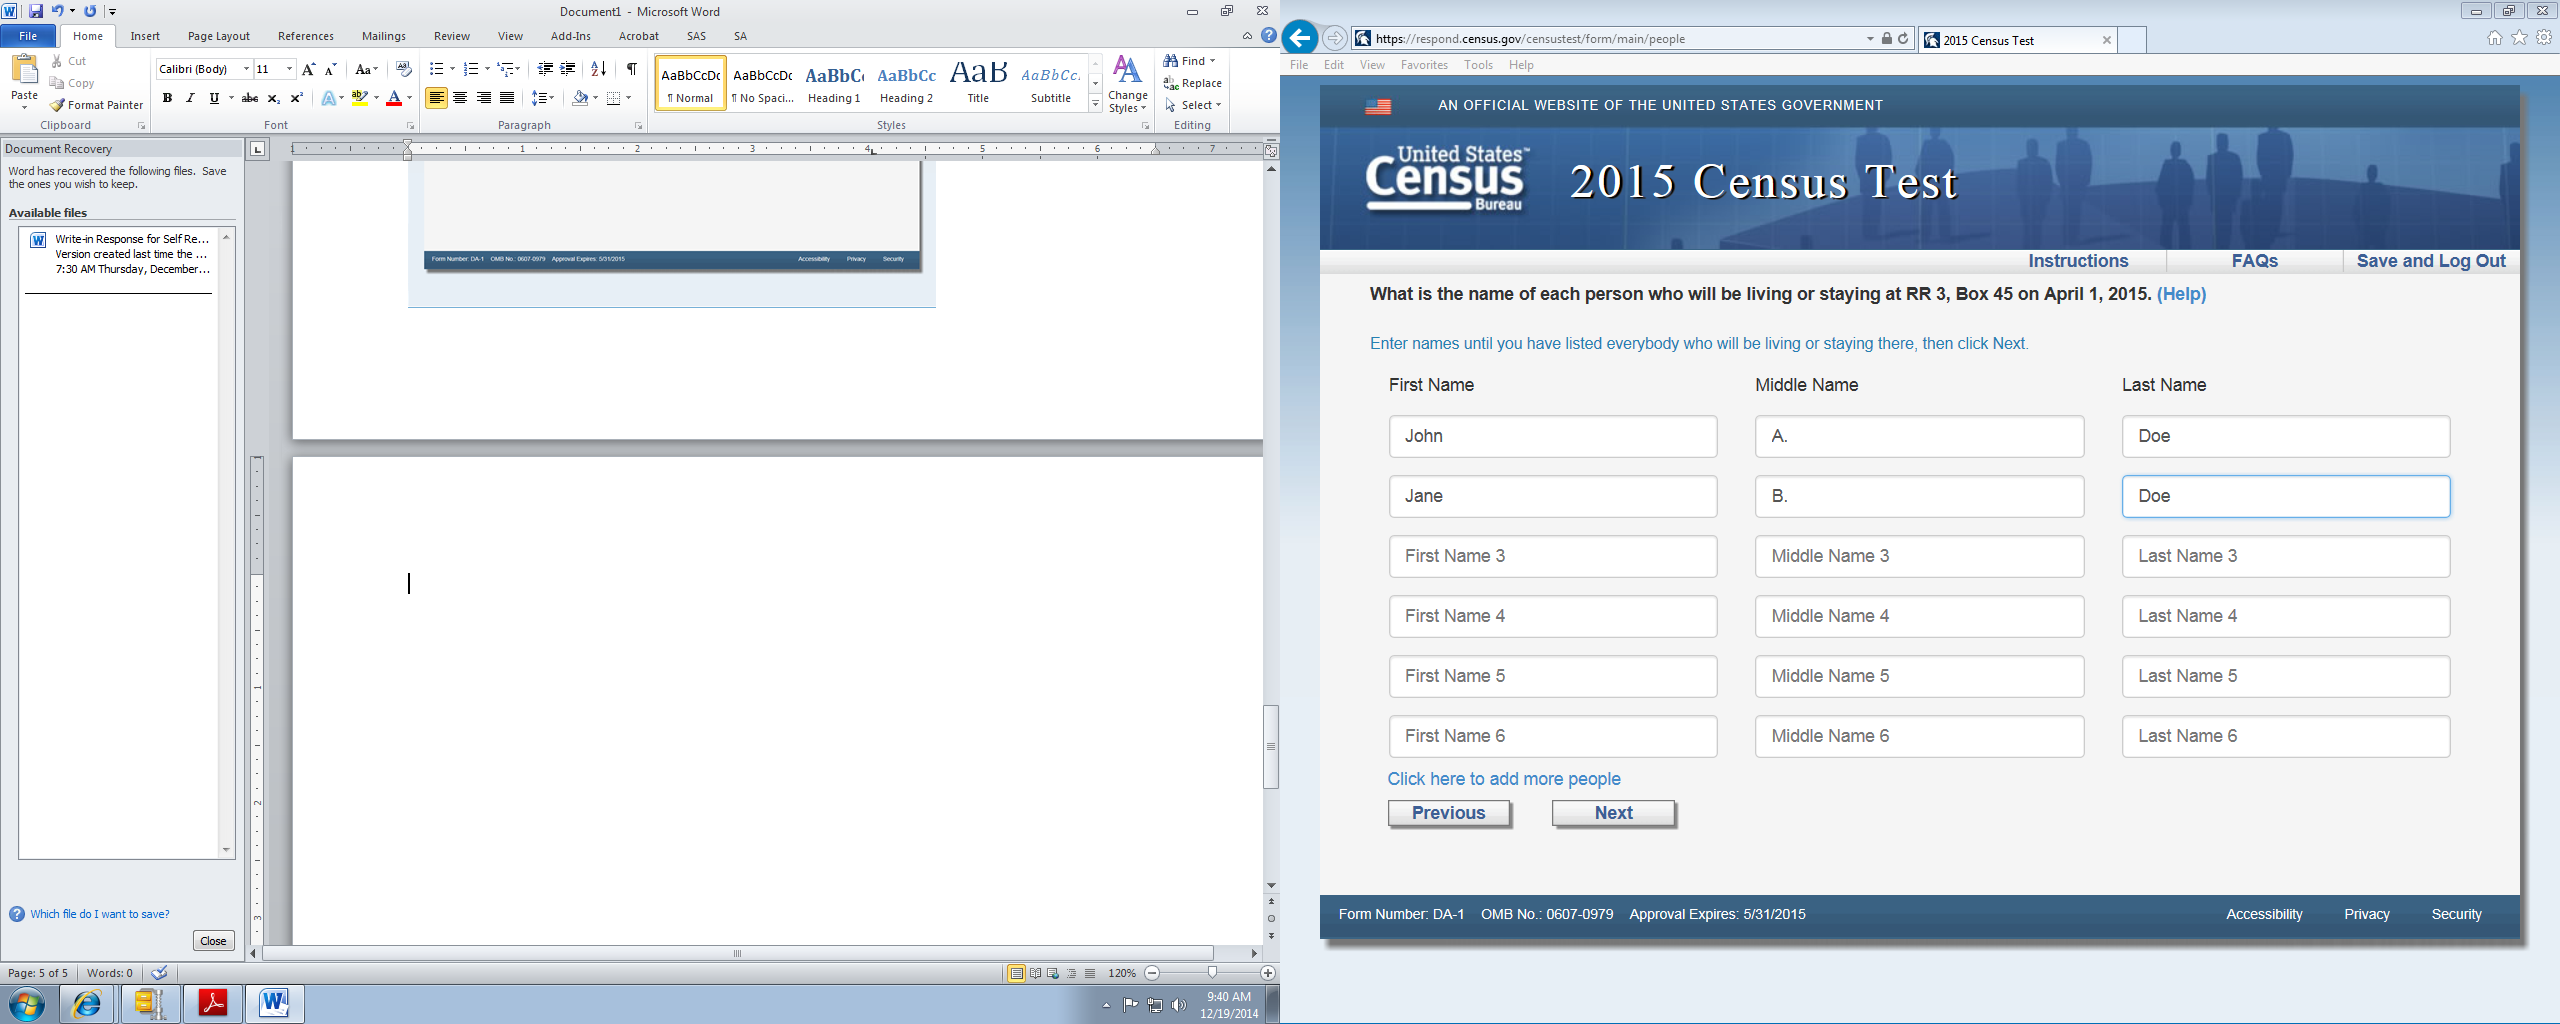The width and height of the screenshot is (2560, 1024).
Task: Zoom out using the minus button
Action: (1152, 973)
